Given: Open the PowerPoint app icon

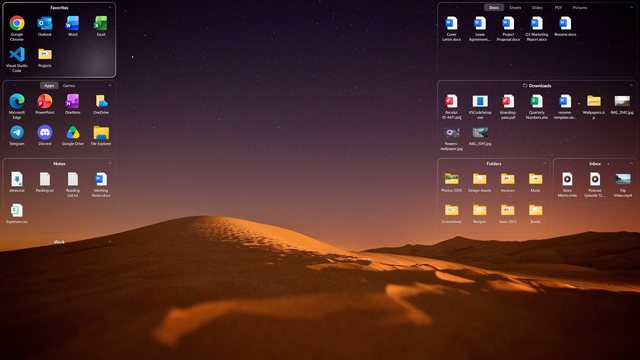Looking at the screenshot, I should (45, 101).
